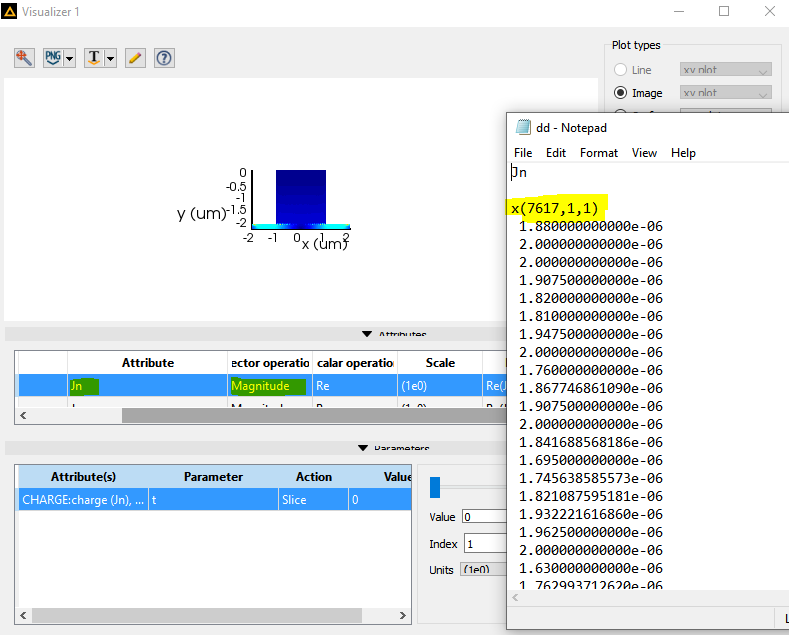Viewport: 789px width, 635px height.
Task: Click the Units field
Action: tap(483, 570)
